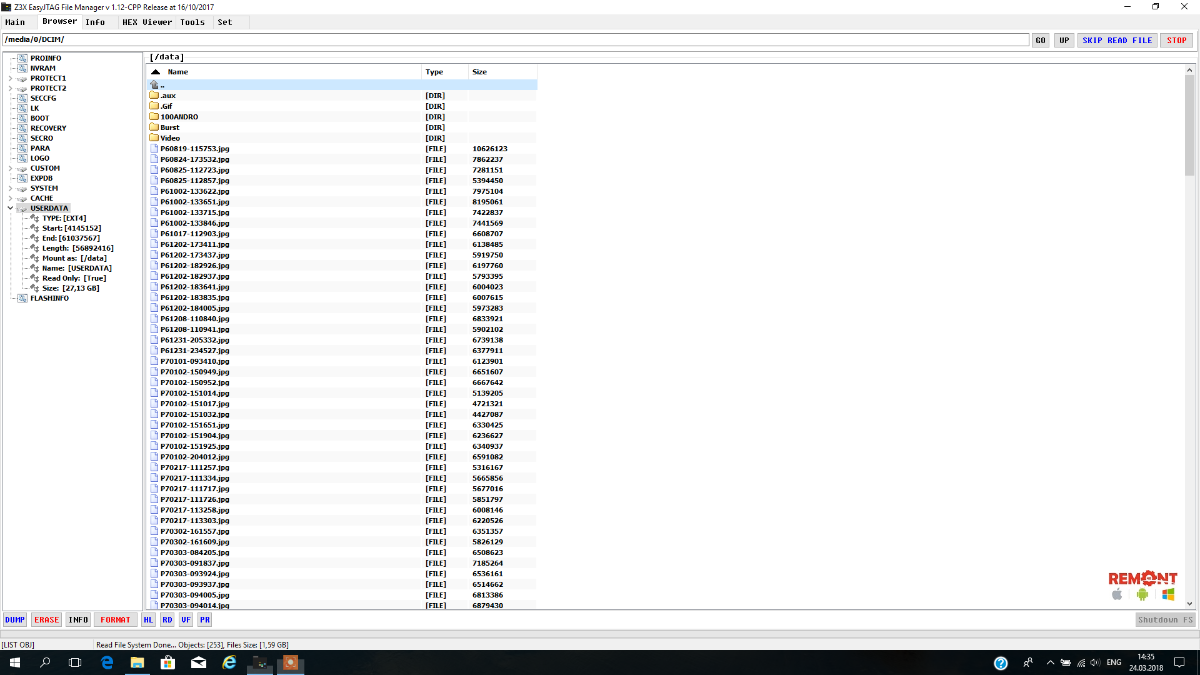Viewport: 1200px width, 675px height.
Task: Expand the SYSTEM partition node
Action: point(10,188)
